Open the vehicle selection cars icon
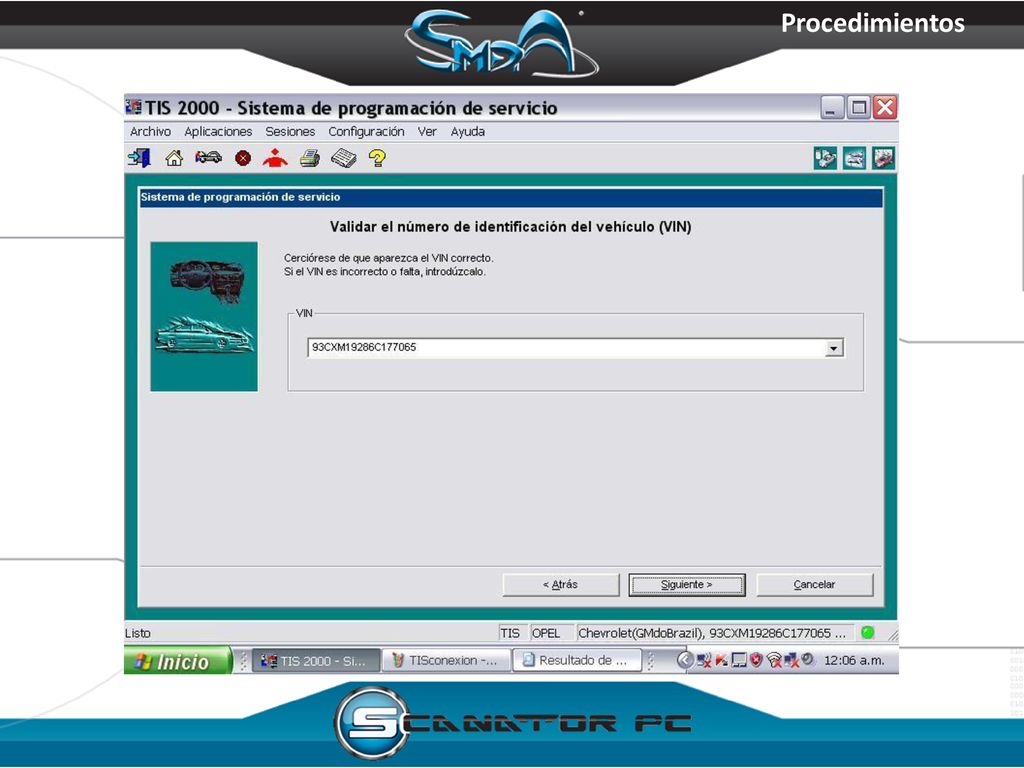Viewport: 1024px width, 768px height. (x=208, y=157)
